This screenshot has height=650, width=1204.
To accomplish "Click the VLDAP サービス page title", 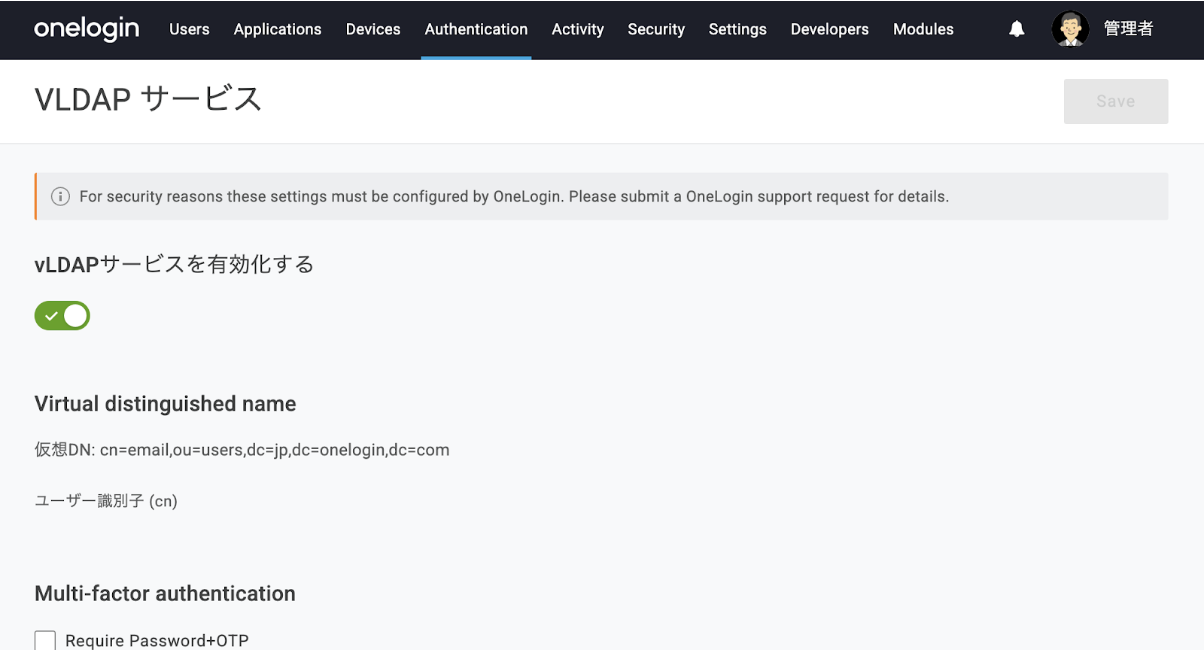I will click(x=148, y=100).
